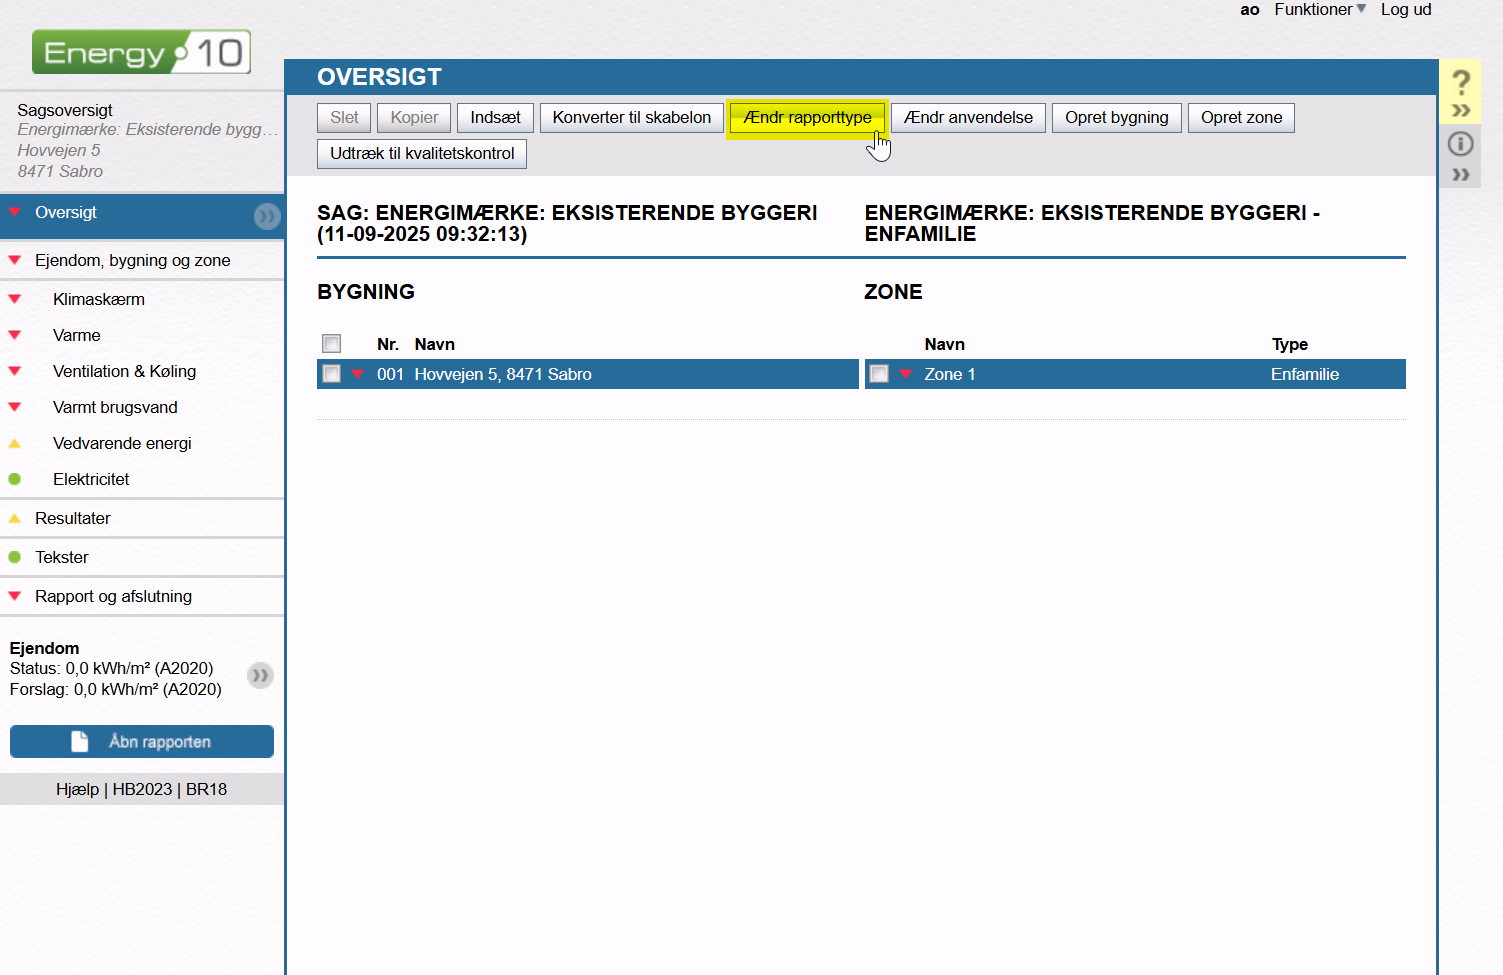Image resolution: width=1503 pixels, height=975 pixels.
Task: Open the BR18 link in footer
Action: [x=206, y=789]
